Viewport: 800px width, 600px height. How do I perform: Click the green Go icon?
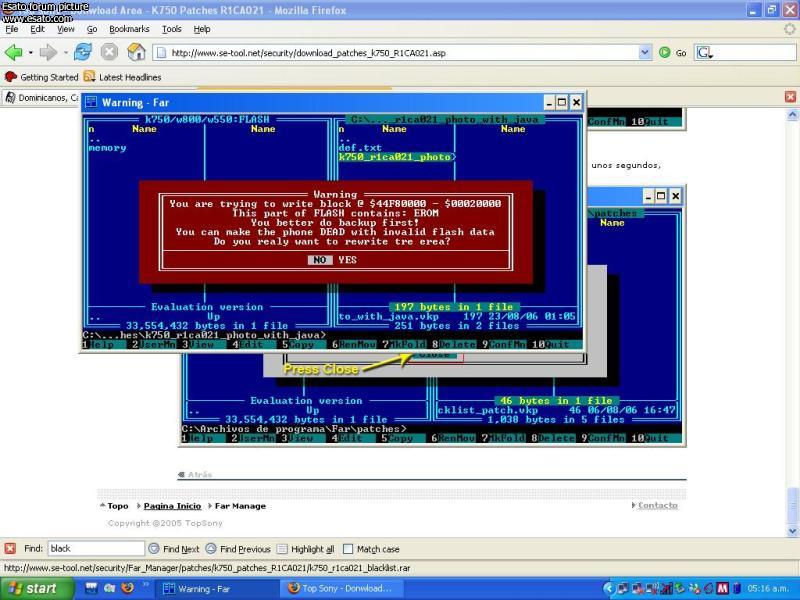point(664,52)
